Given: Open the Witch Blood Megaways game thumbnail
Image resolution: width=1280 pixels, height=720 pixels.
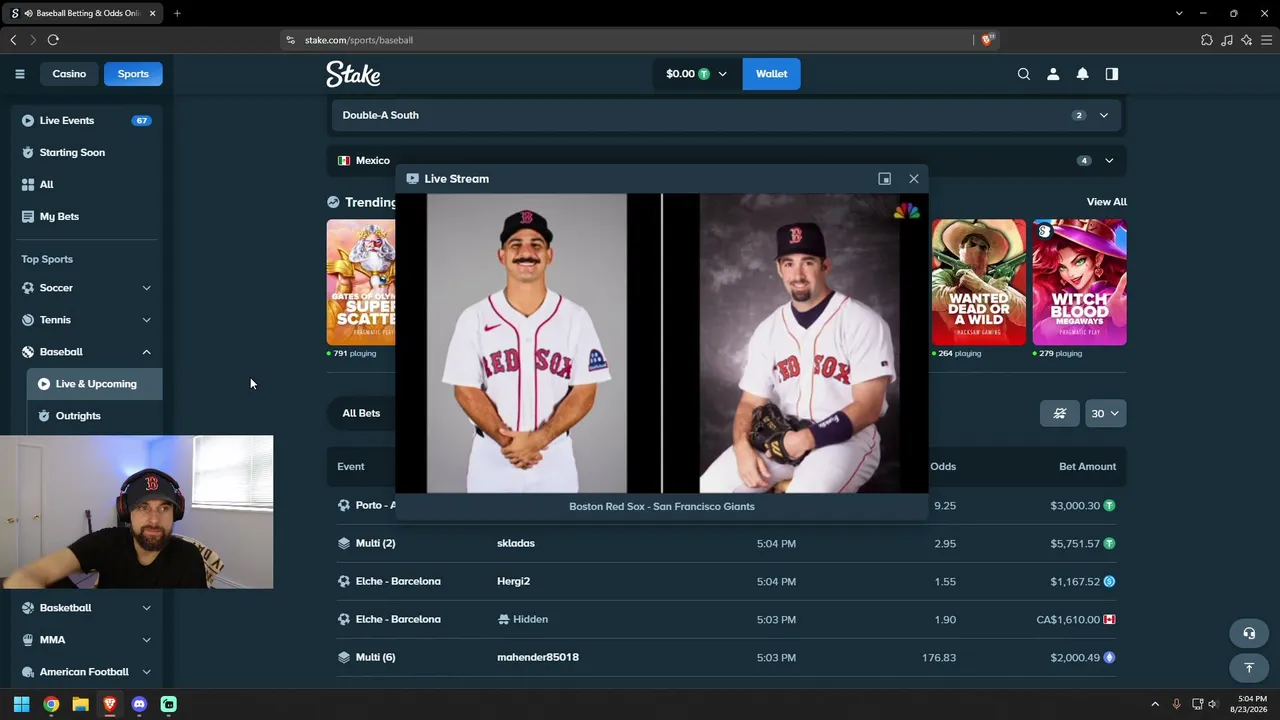Looking at the screenshot, I should pos(1080,282).
